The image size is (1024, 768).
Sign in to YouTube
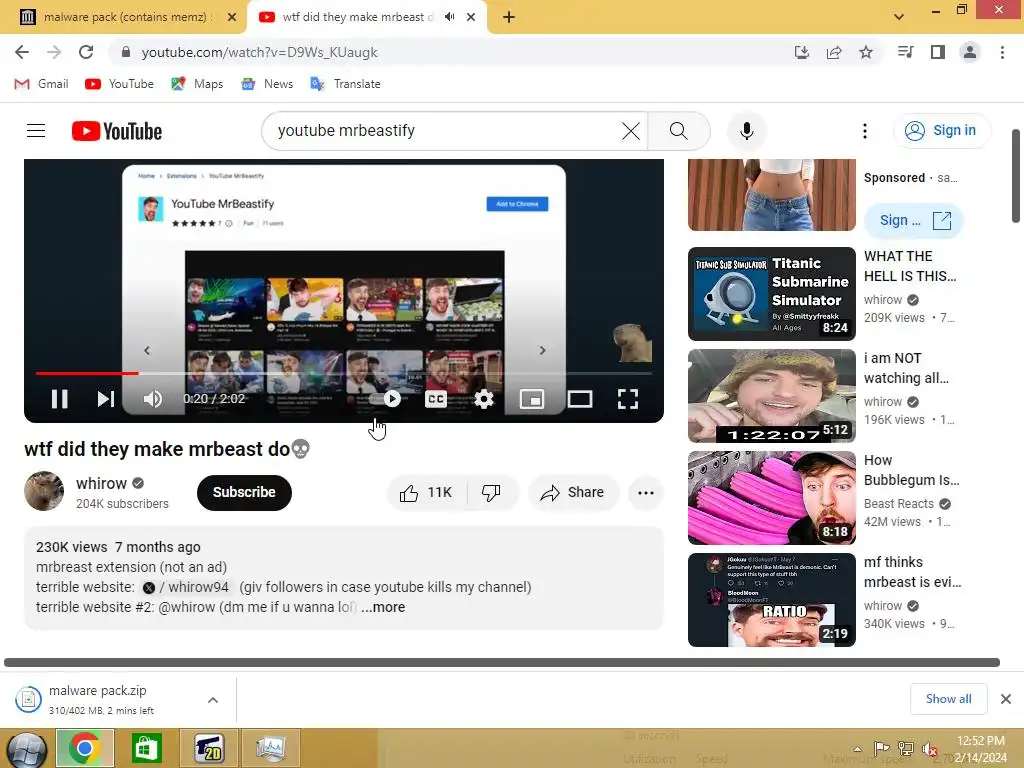click(x=941, y=131)
